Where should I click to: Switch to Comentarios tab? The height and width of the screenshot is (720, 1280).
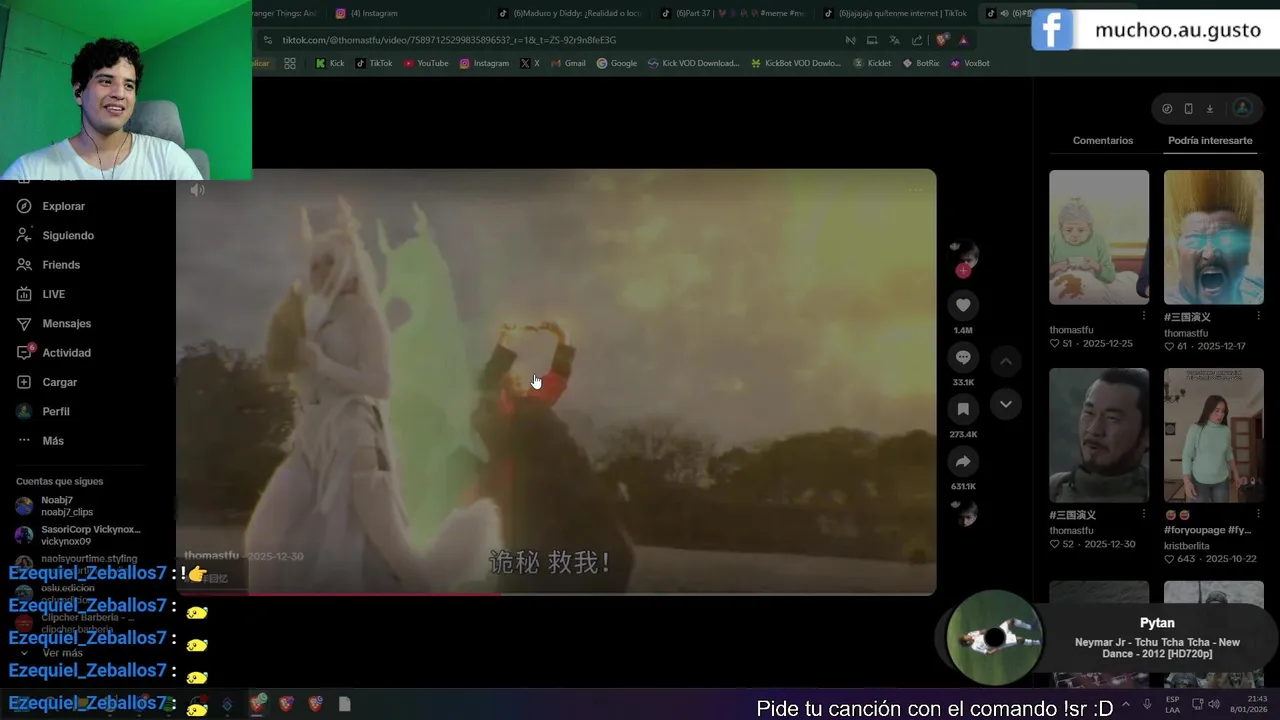pyautogui.click(x=1103, y=141)
